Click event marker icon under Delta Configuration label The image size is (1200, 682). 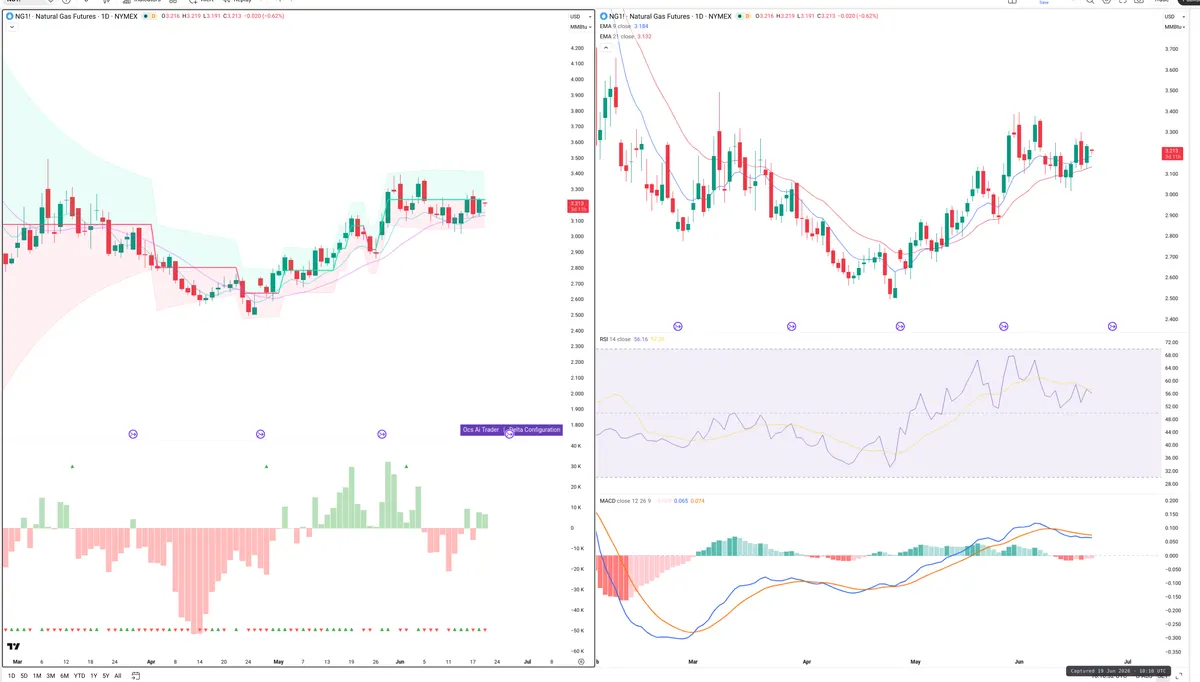pyautogui.click(x=509, y=434)
